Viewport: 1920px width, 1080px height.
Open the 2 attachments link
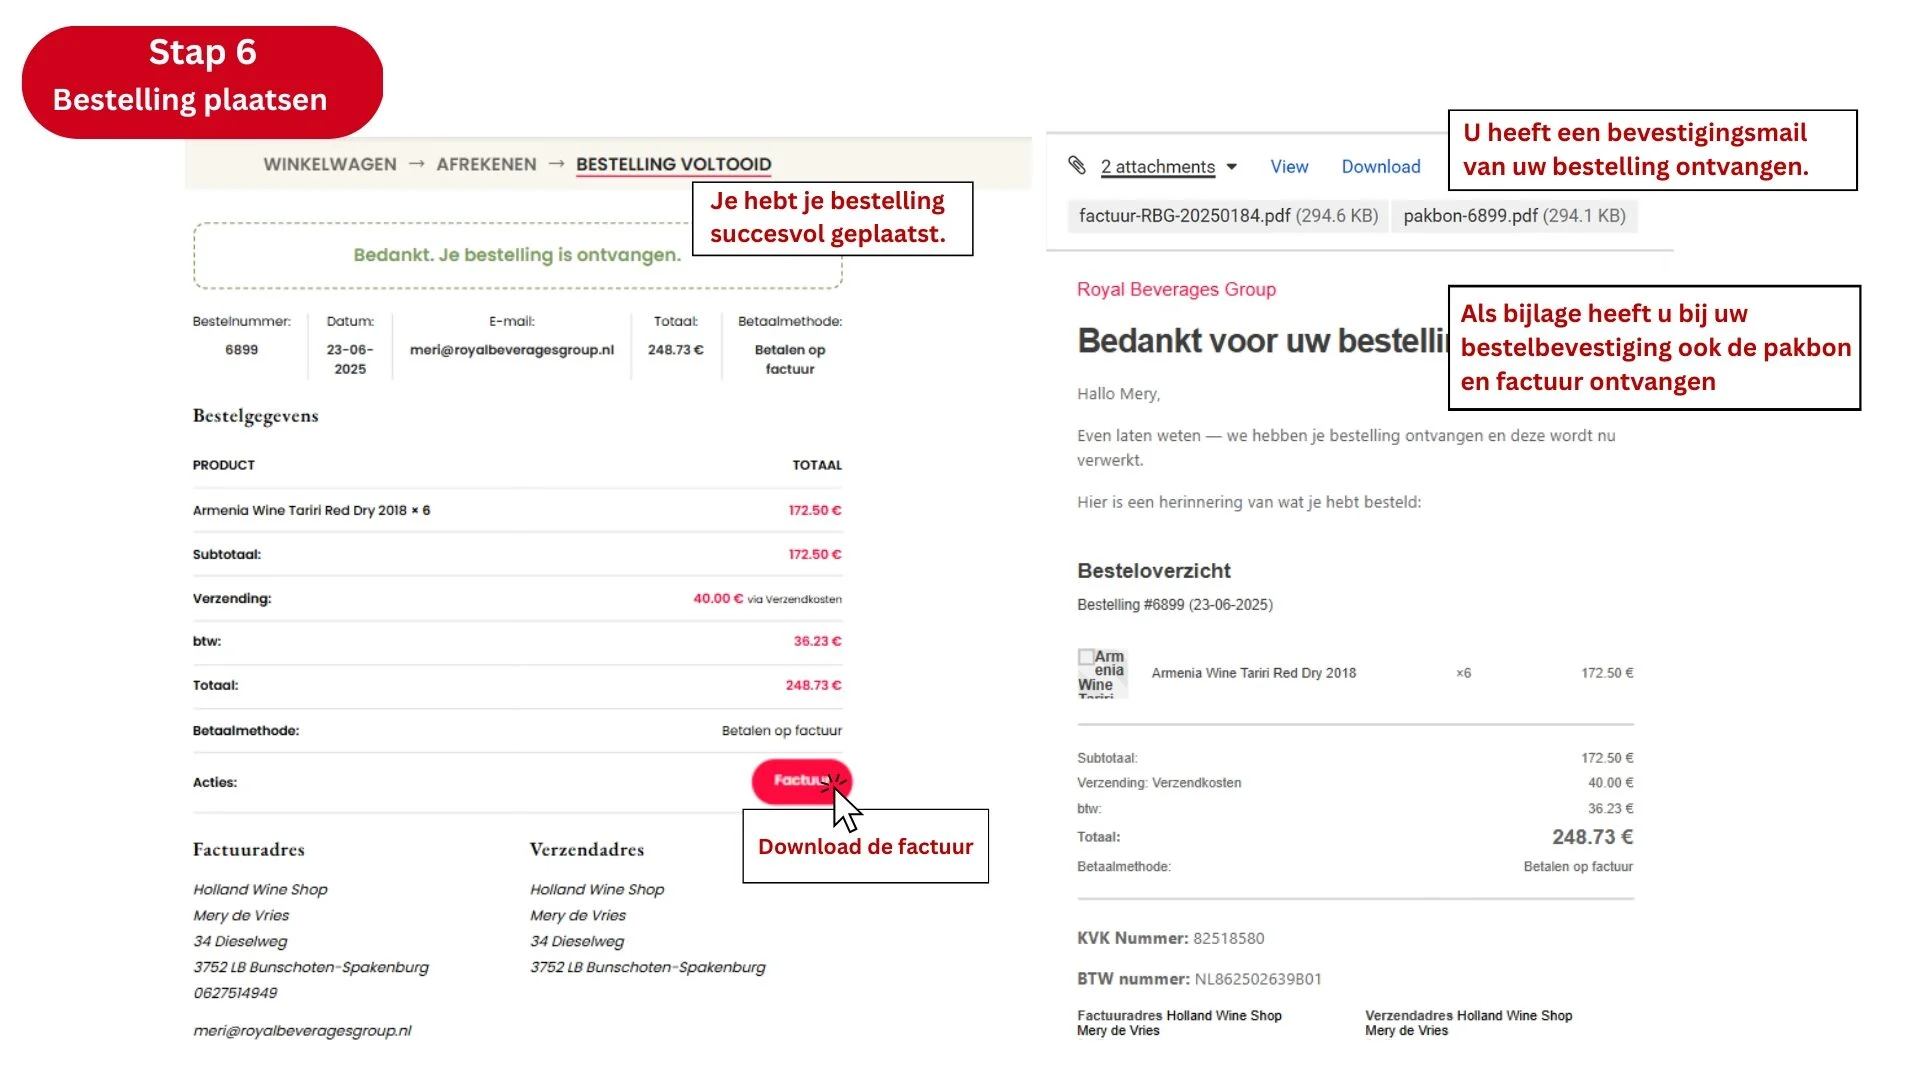pyautogui.click(x=1157, y=167)
